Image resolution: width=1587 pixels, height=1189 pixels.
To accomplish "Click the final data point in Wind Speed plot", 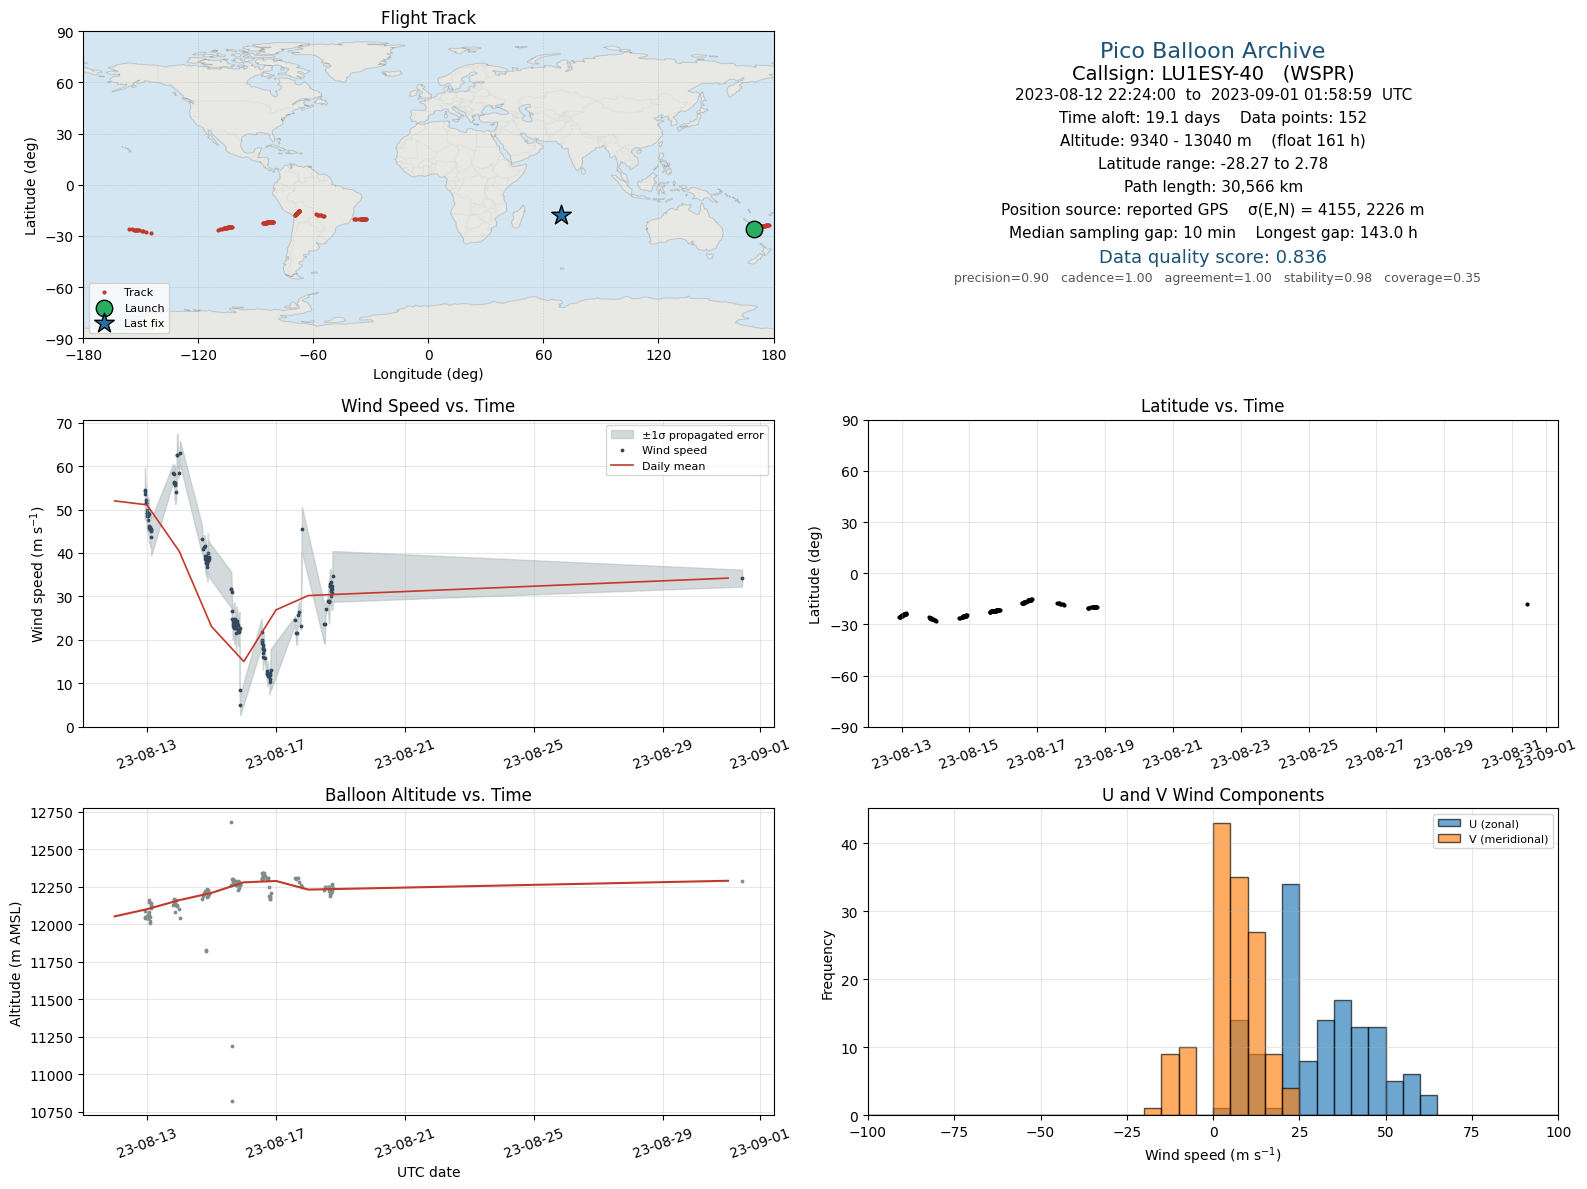I will (x=742, y=578).
